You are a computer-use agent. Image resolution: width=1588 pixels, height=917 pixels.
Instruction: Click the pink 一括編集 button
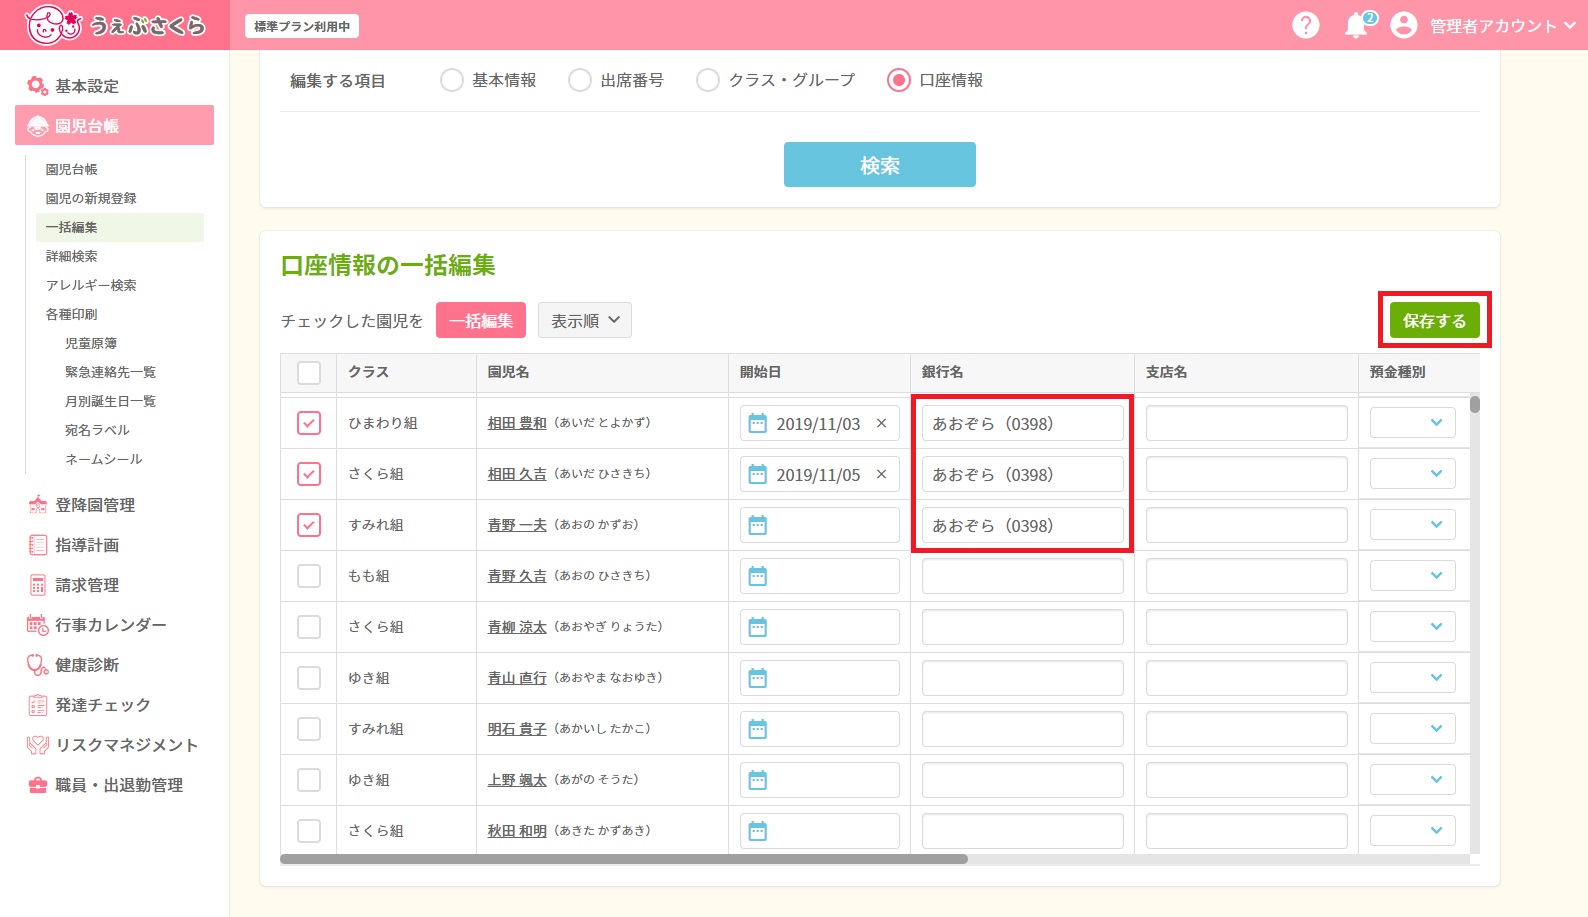481,320
